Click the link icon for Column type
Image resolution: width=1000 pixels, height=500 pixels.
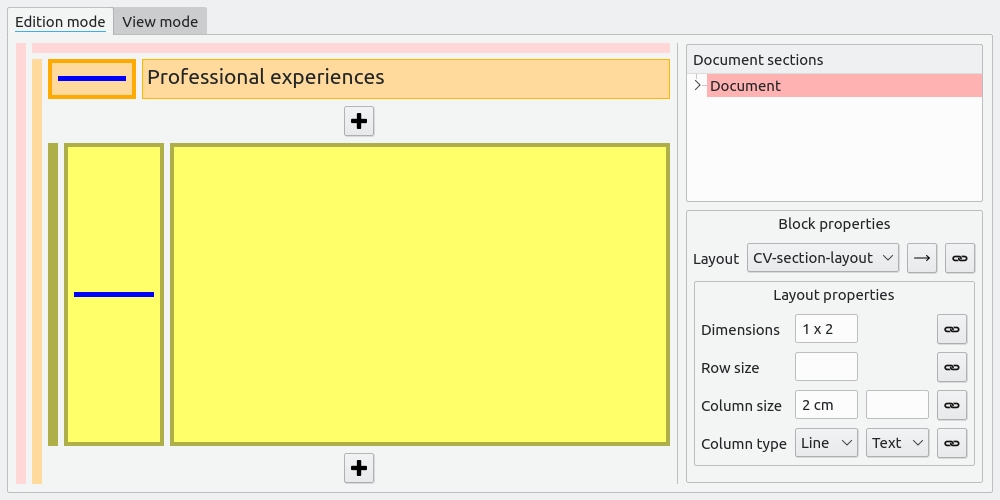pos(952,443)
